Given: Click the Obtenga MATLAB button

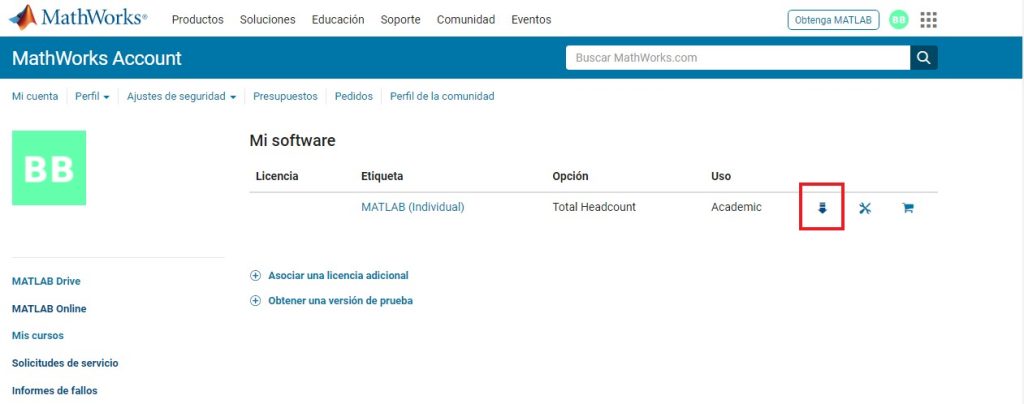Looking at the screenshot, I should coord(833,20).
